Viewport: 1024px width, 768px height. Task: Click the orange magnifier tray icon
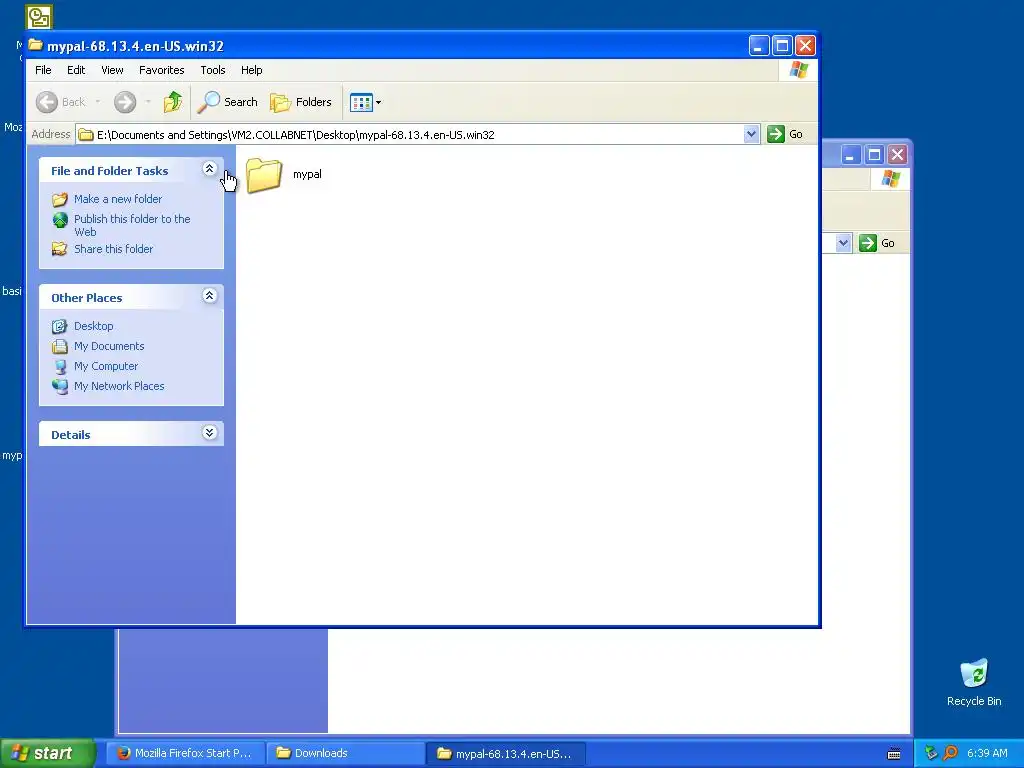click(x=950, y=753)
